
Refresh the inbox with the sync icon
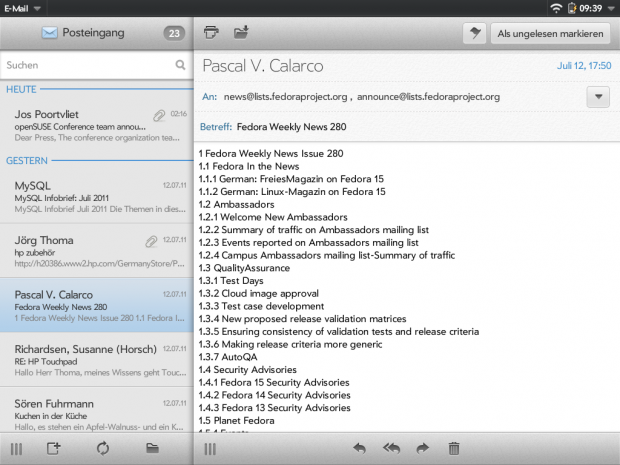[103, 448]
